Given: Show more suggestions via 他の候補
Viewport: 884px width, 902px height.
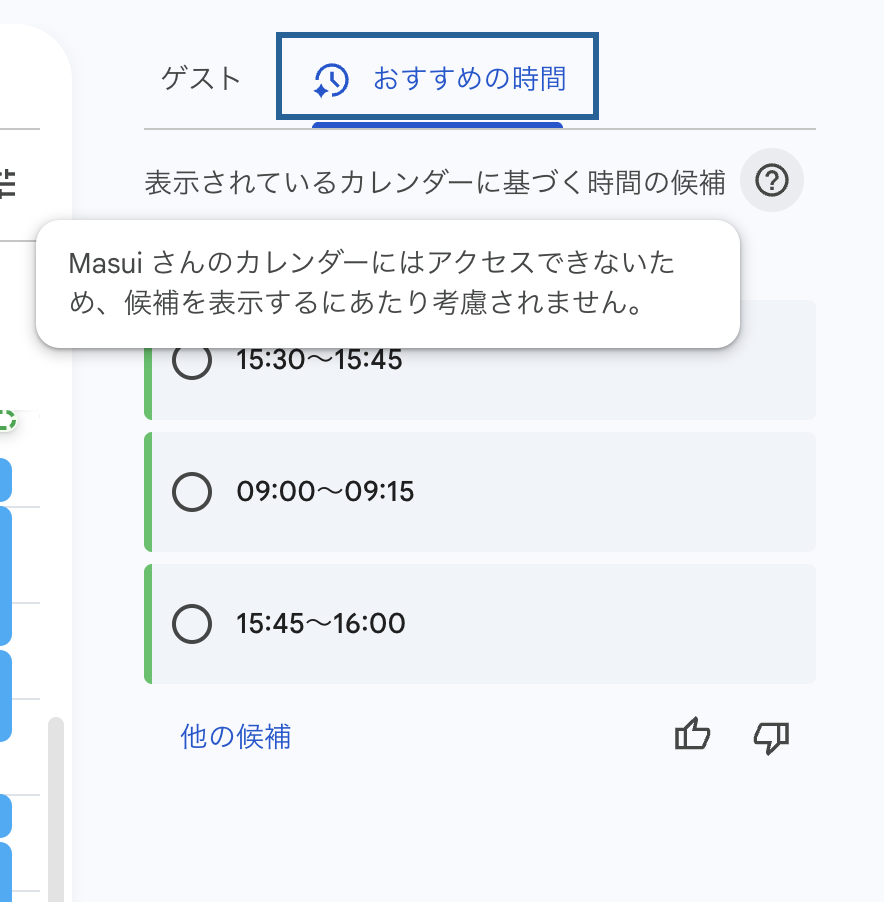Looking at the screenshot, I should click(x=236, y=737).
